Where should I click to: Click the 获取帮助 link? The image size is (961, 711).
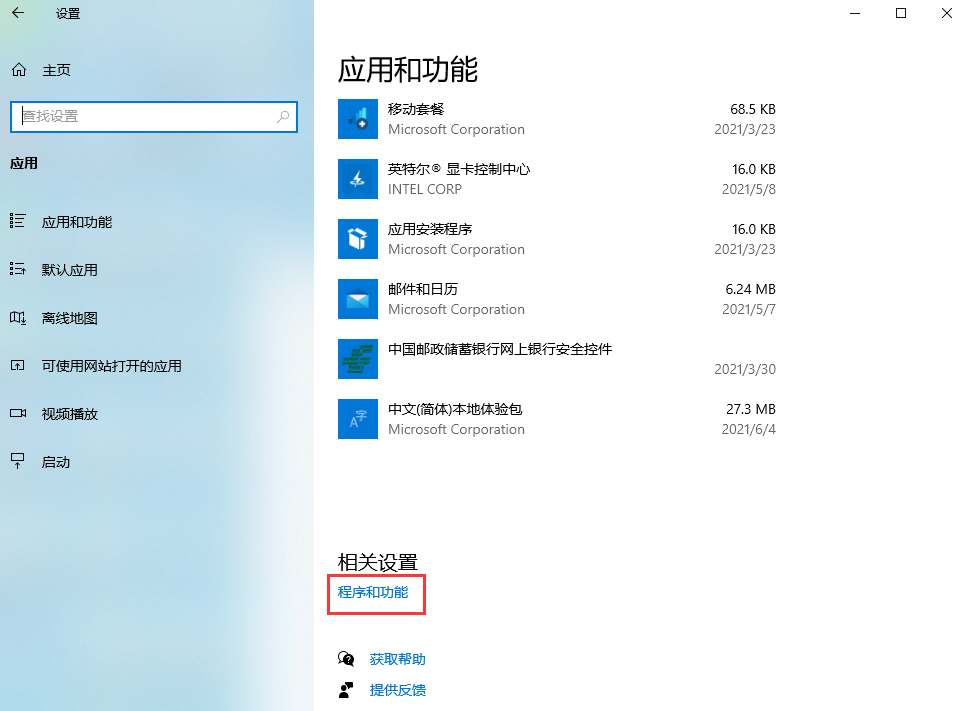coord(397,659)
